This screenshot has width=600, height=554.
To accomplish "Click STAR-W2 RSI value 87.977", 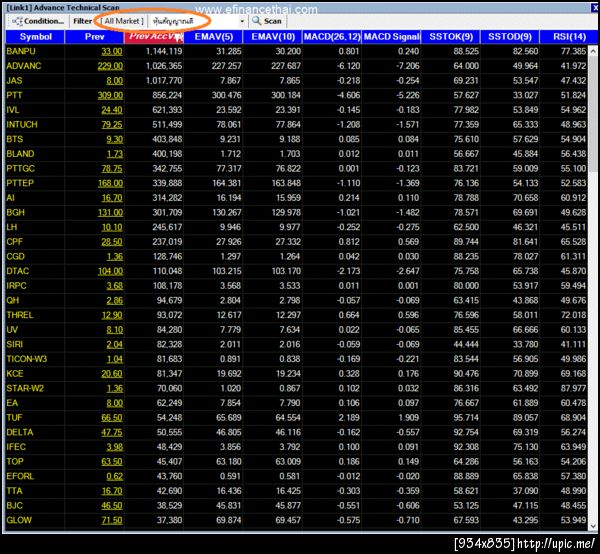I will pos(573,388).
